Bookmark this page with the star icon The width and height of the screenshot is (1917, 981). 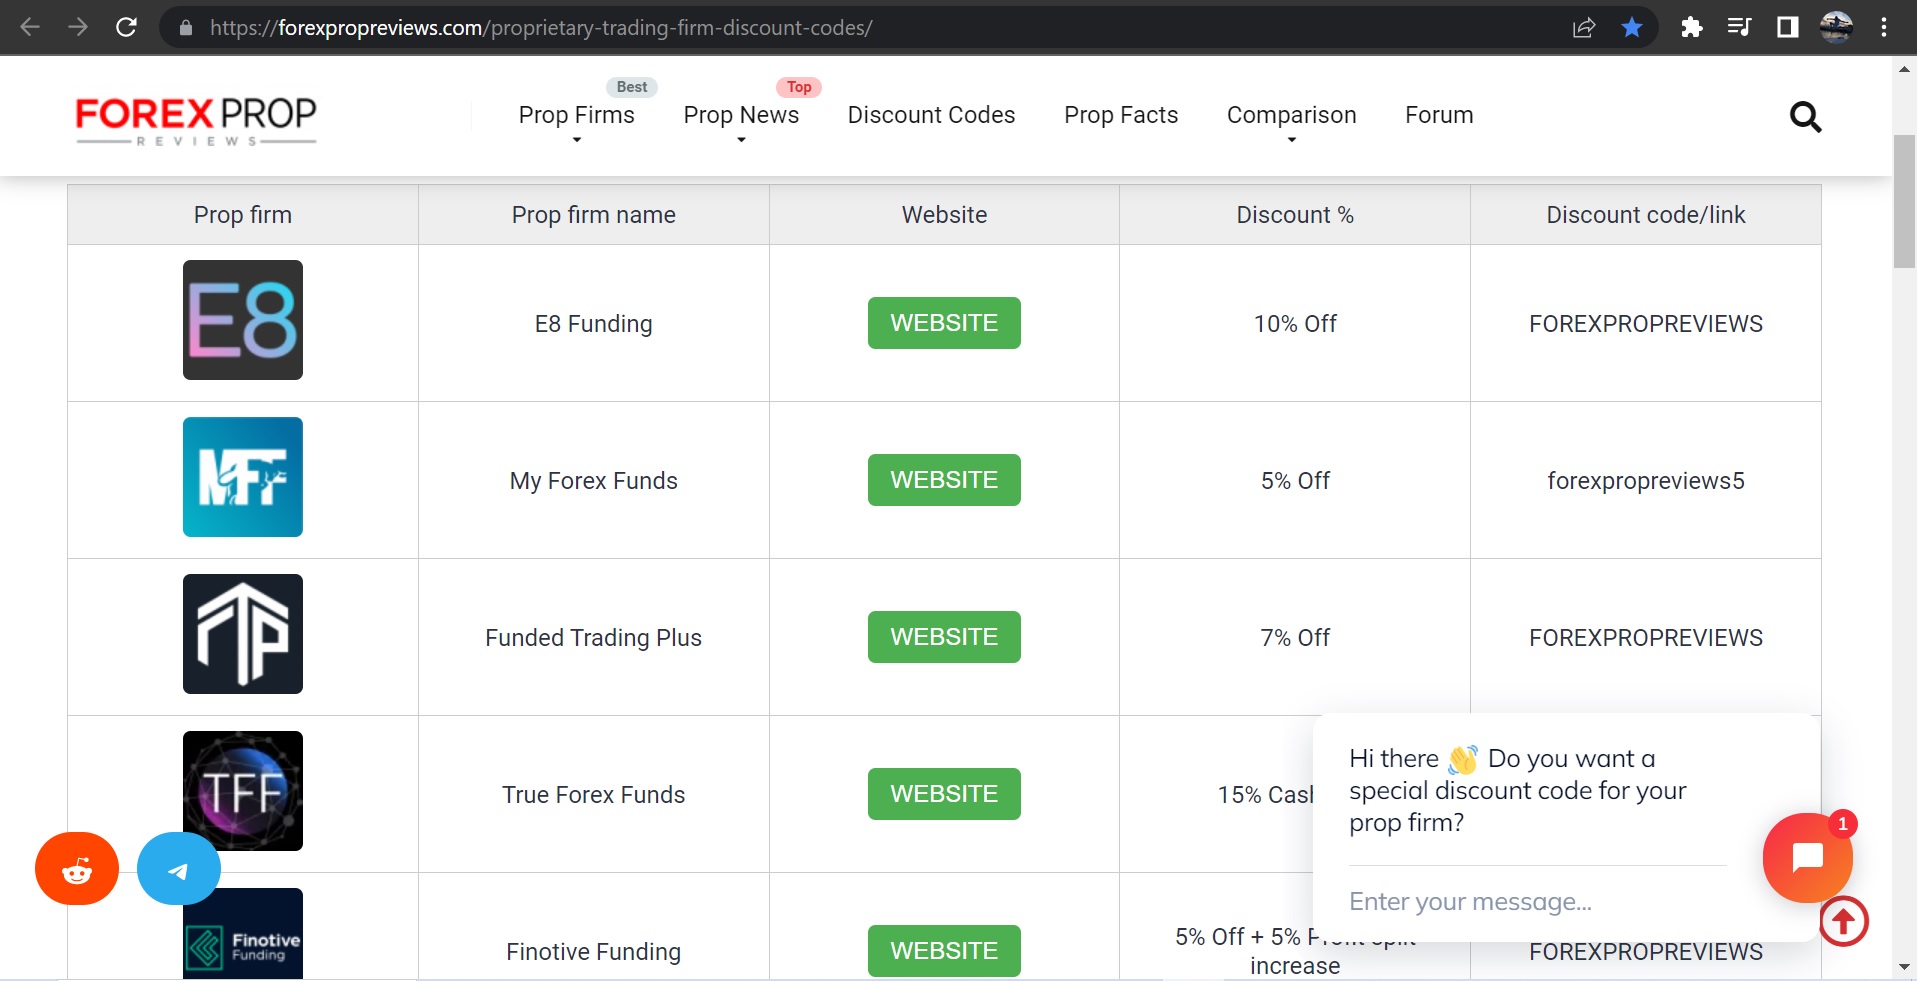coord(1632,28)
